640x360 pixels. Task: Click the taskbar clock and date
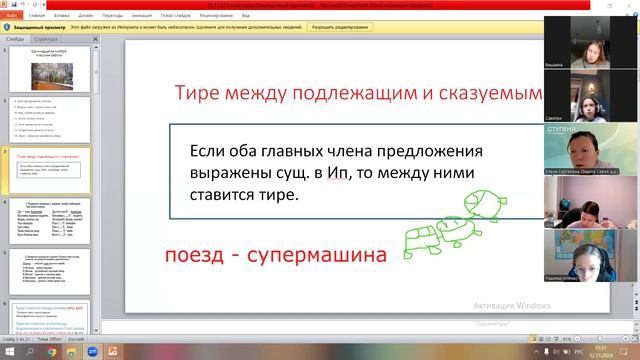click(601, 351)
